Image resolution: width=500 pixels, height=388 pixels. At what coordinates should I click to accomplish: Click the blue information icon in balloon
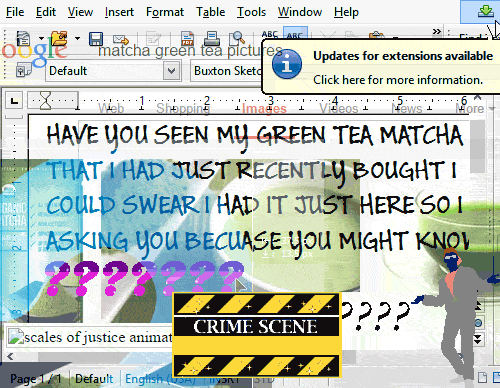click(x=287, y=64)
